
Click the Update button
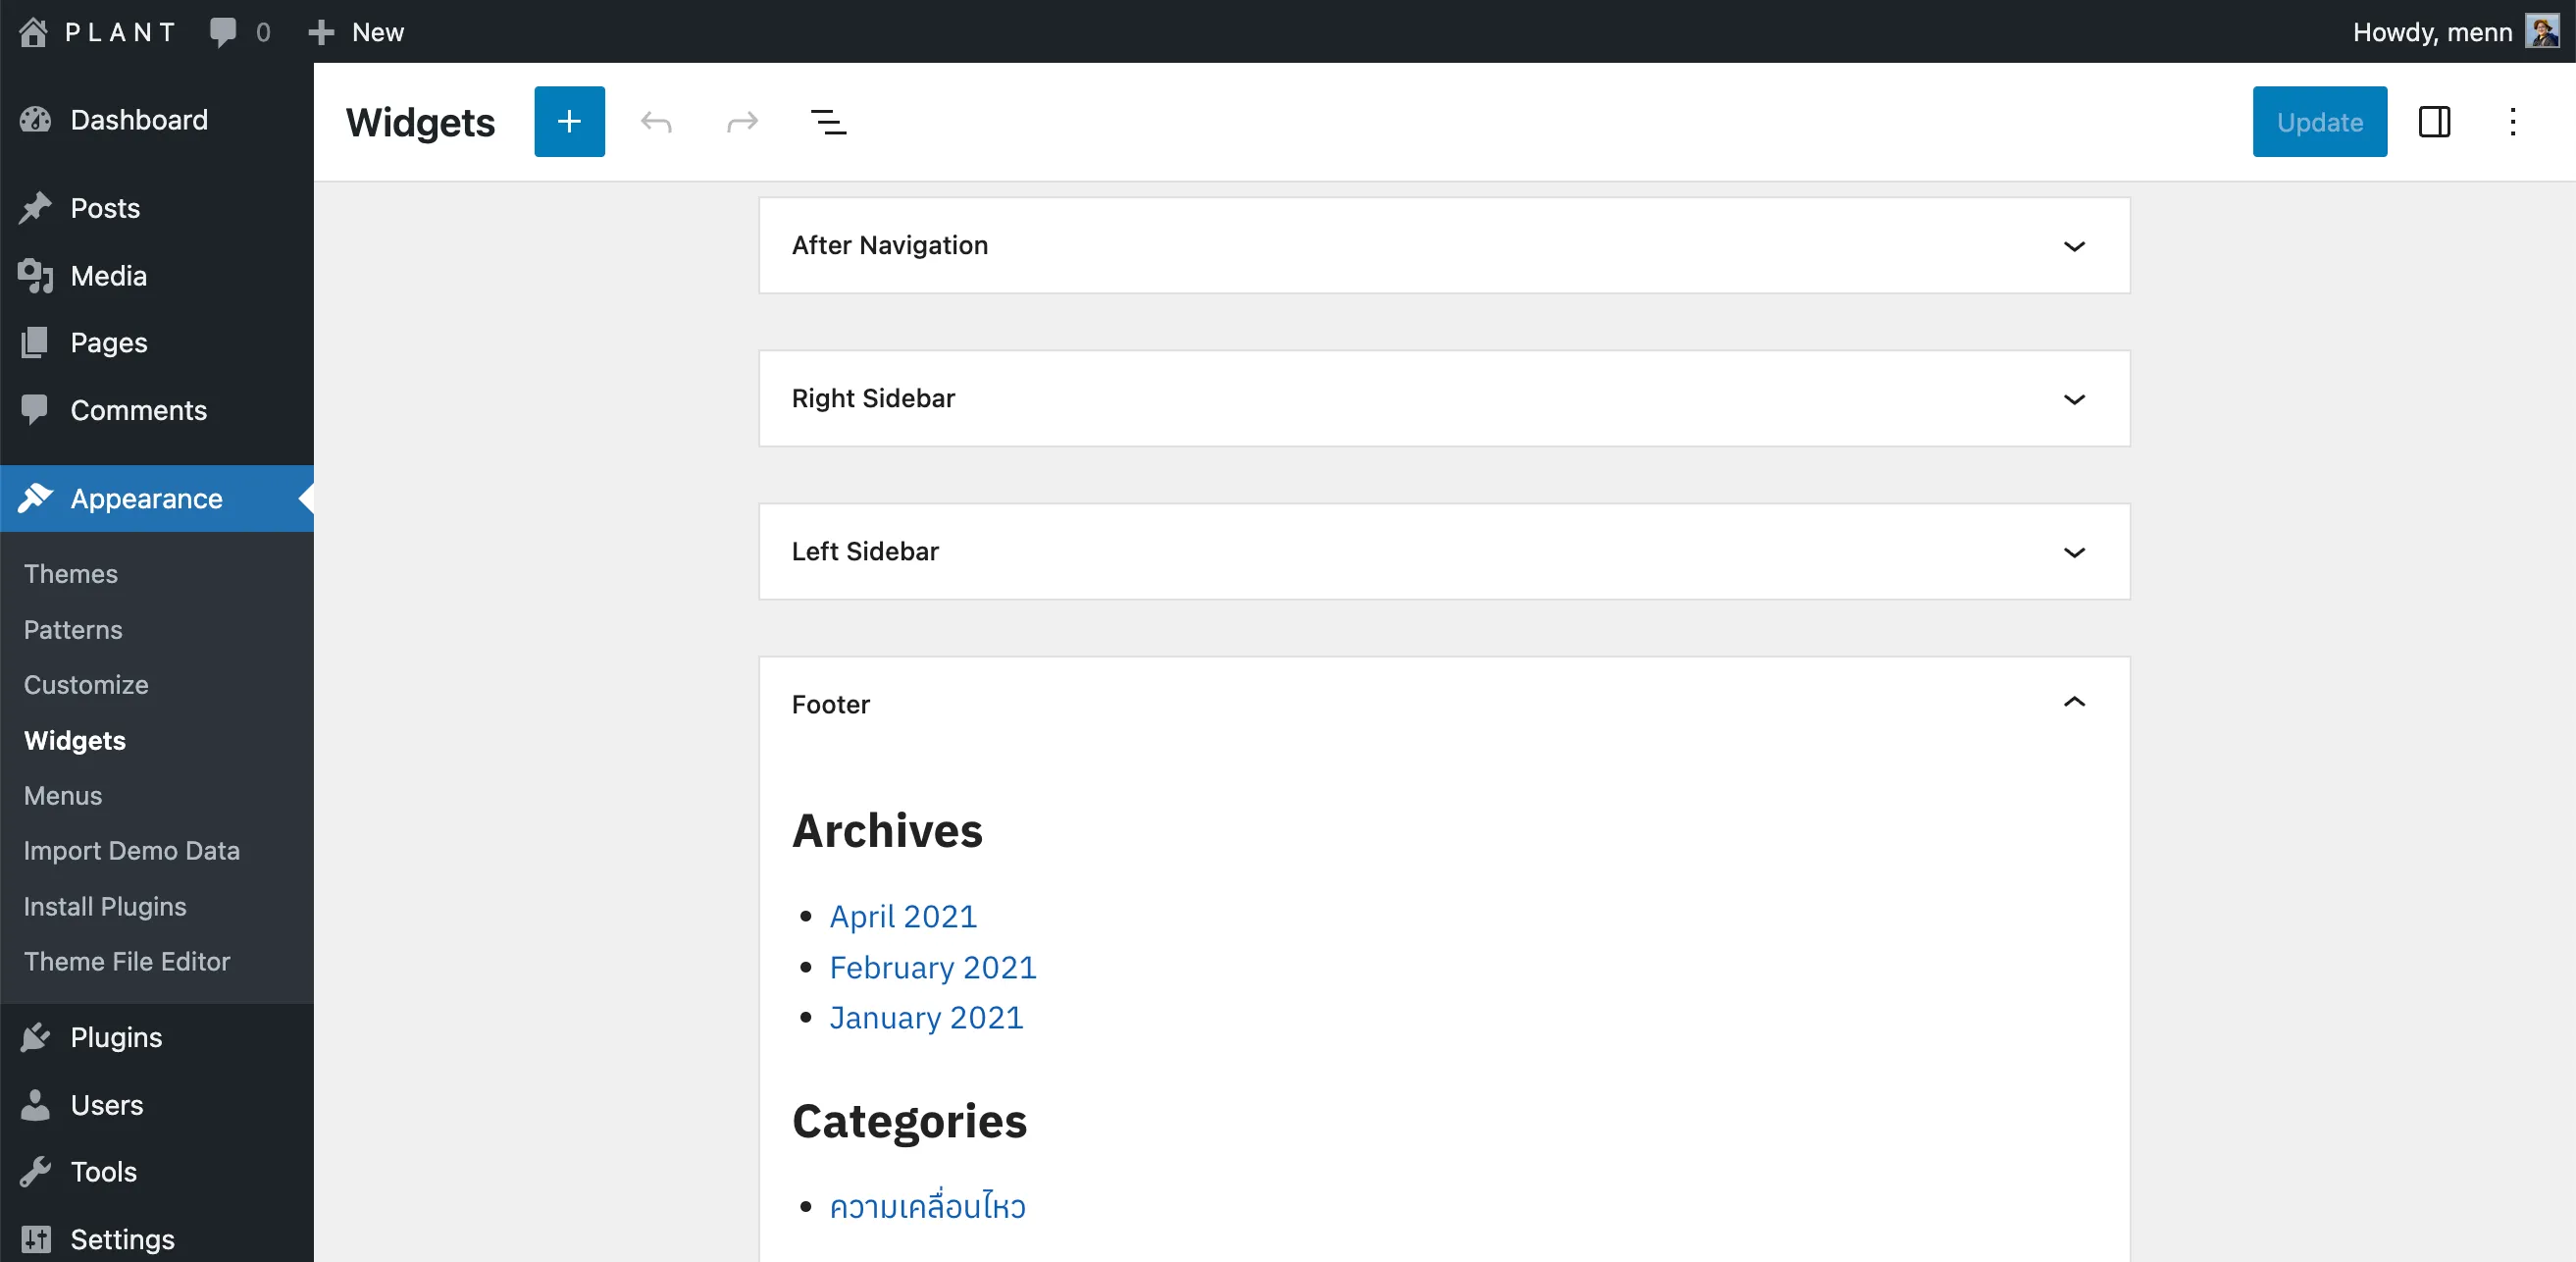[2319, 121]
